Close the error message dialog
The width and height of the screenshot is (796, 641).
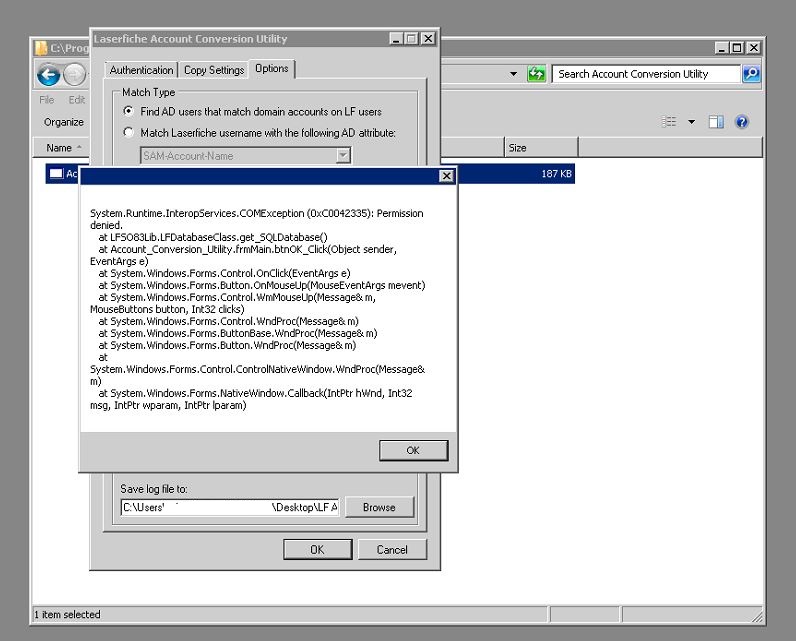coord(446,176)
